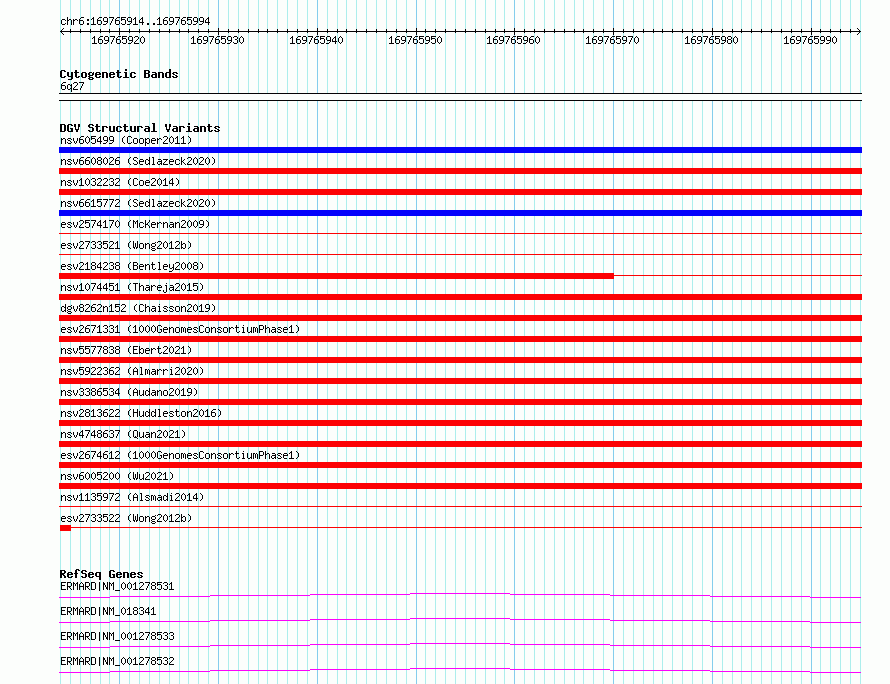890x684 pixels.
Task: Open variant nsv6615772 (Sedlazeck2020)
Action: tap(138, 203)
